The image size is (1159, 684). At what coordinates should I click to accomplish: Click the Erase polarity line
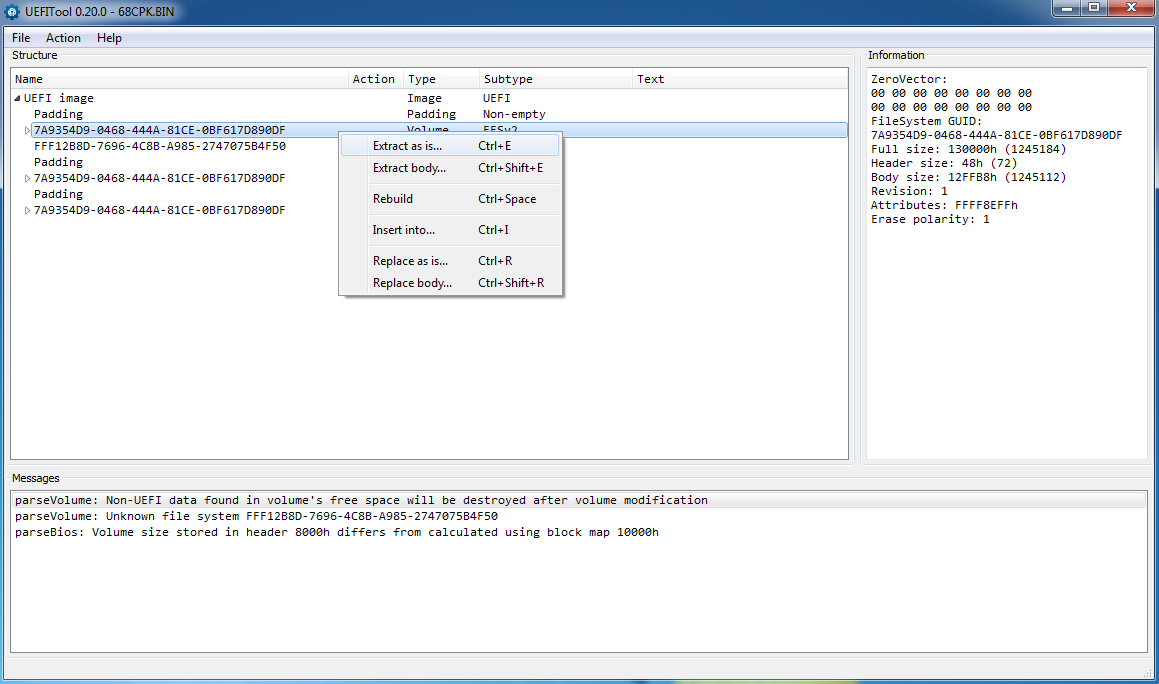930,220
